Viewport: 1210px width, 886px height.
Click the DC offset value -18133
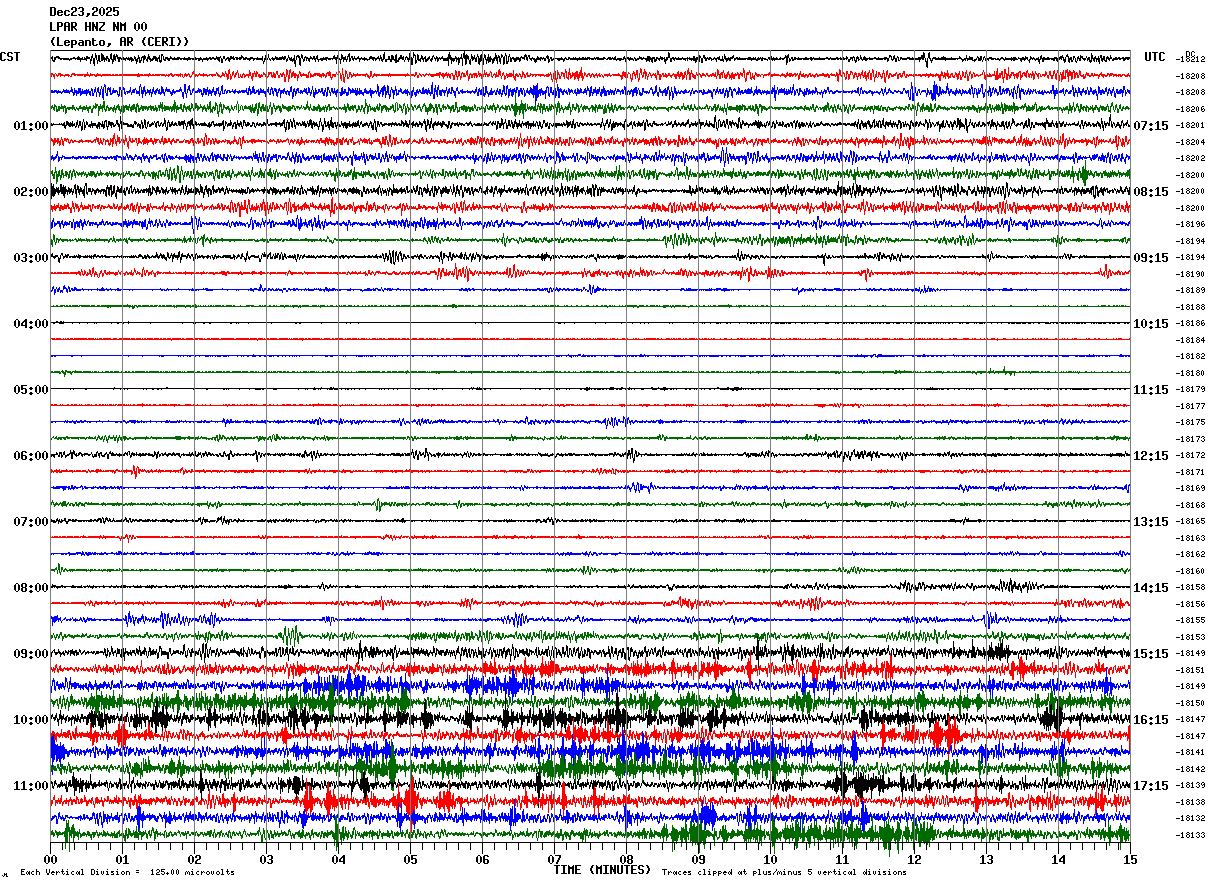[x=1191, y=835]
